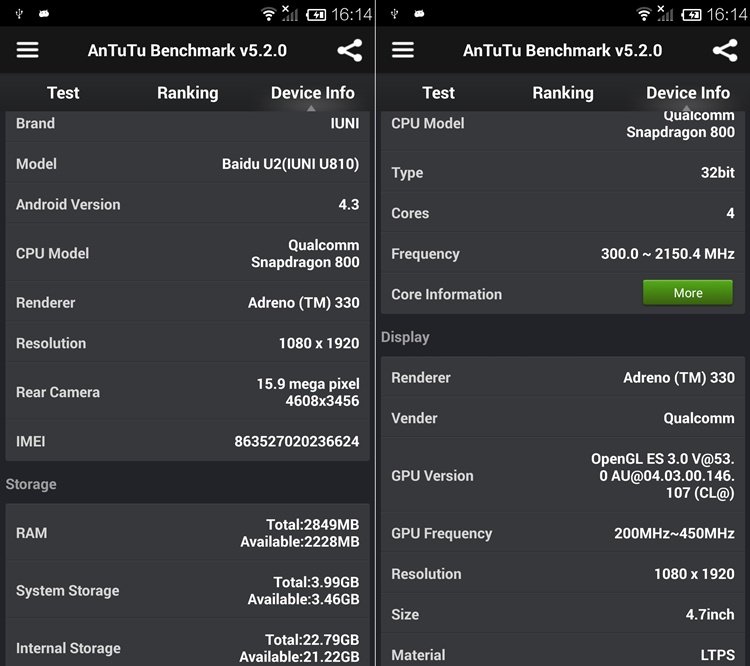Tap the IMEI number 863527020236624
The width and height of the screenshot is (750, 666).
click(297, 441)
